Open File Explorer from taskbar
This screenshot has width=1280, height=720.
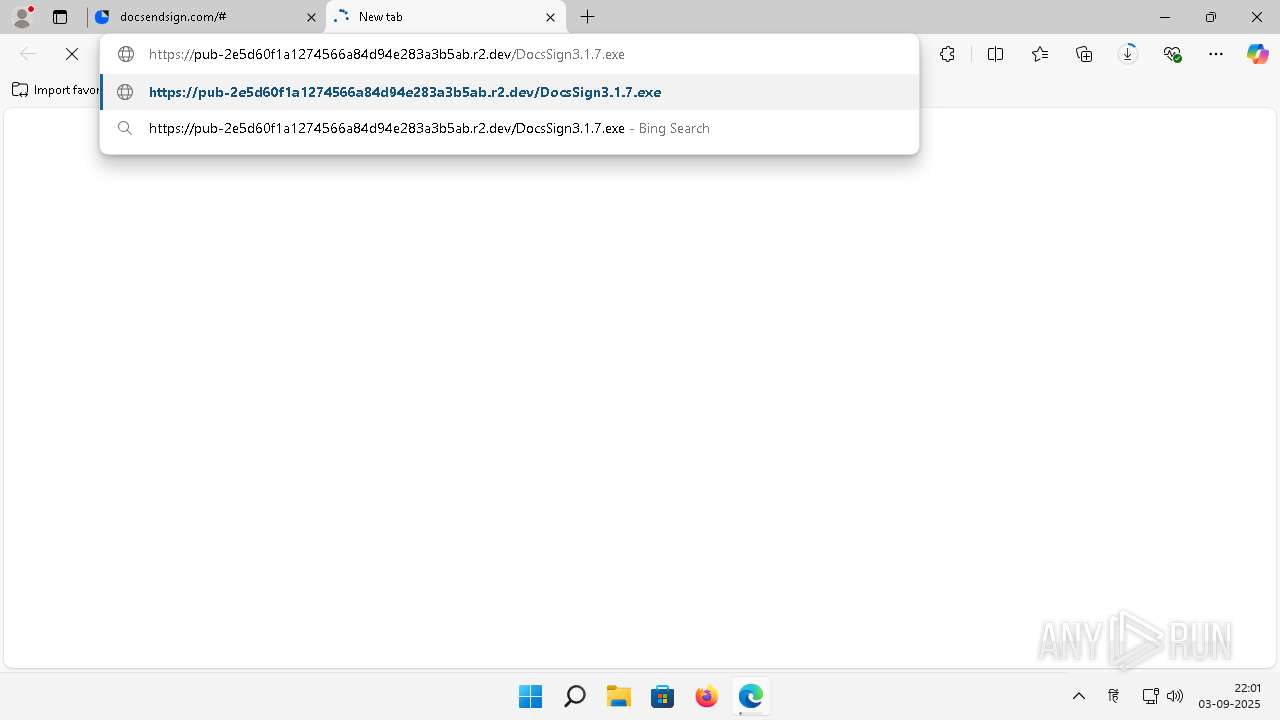[x=618, y=696]
